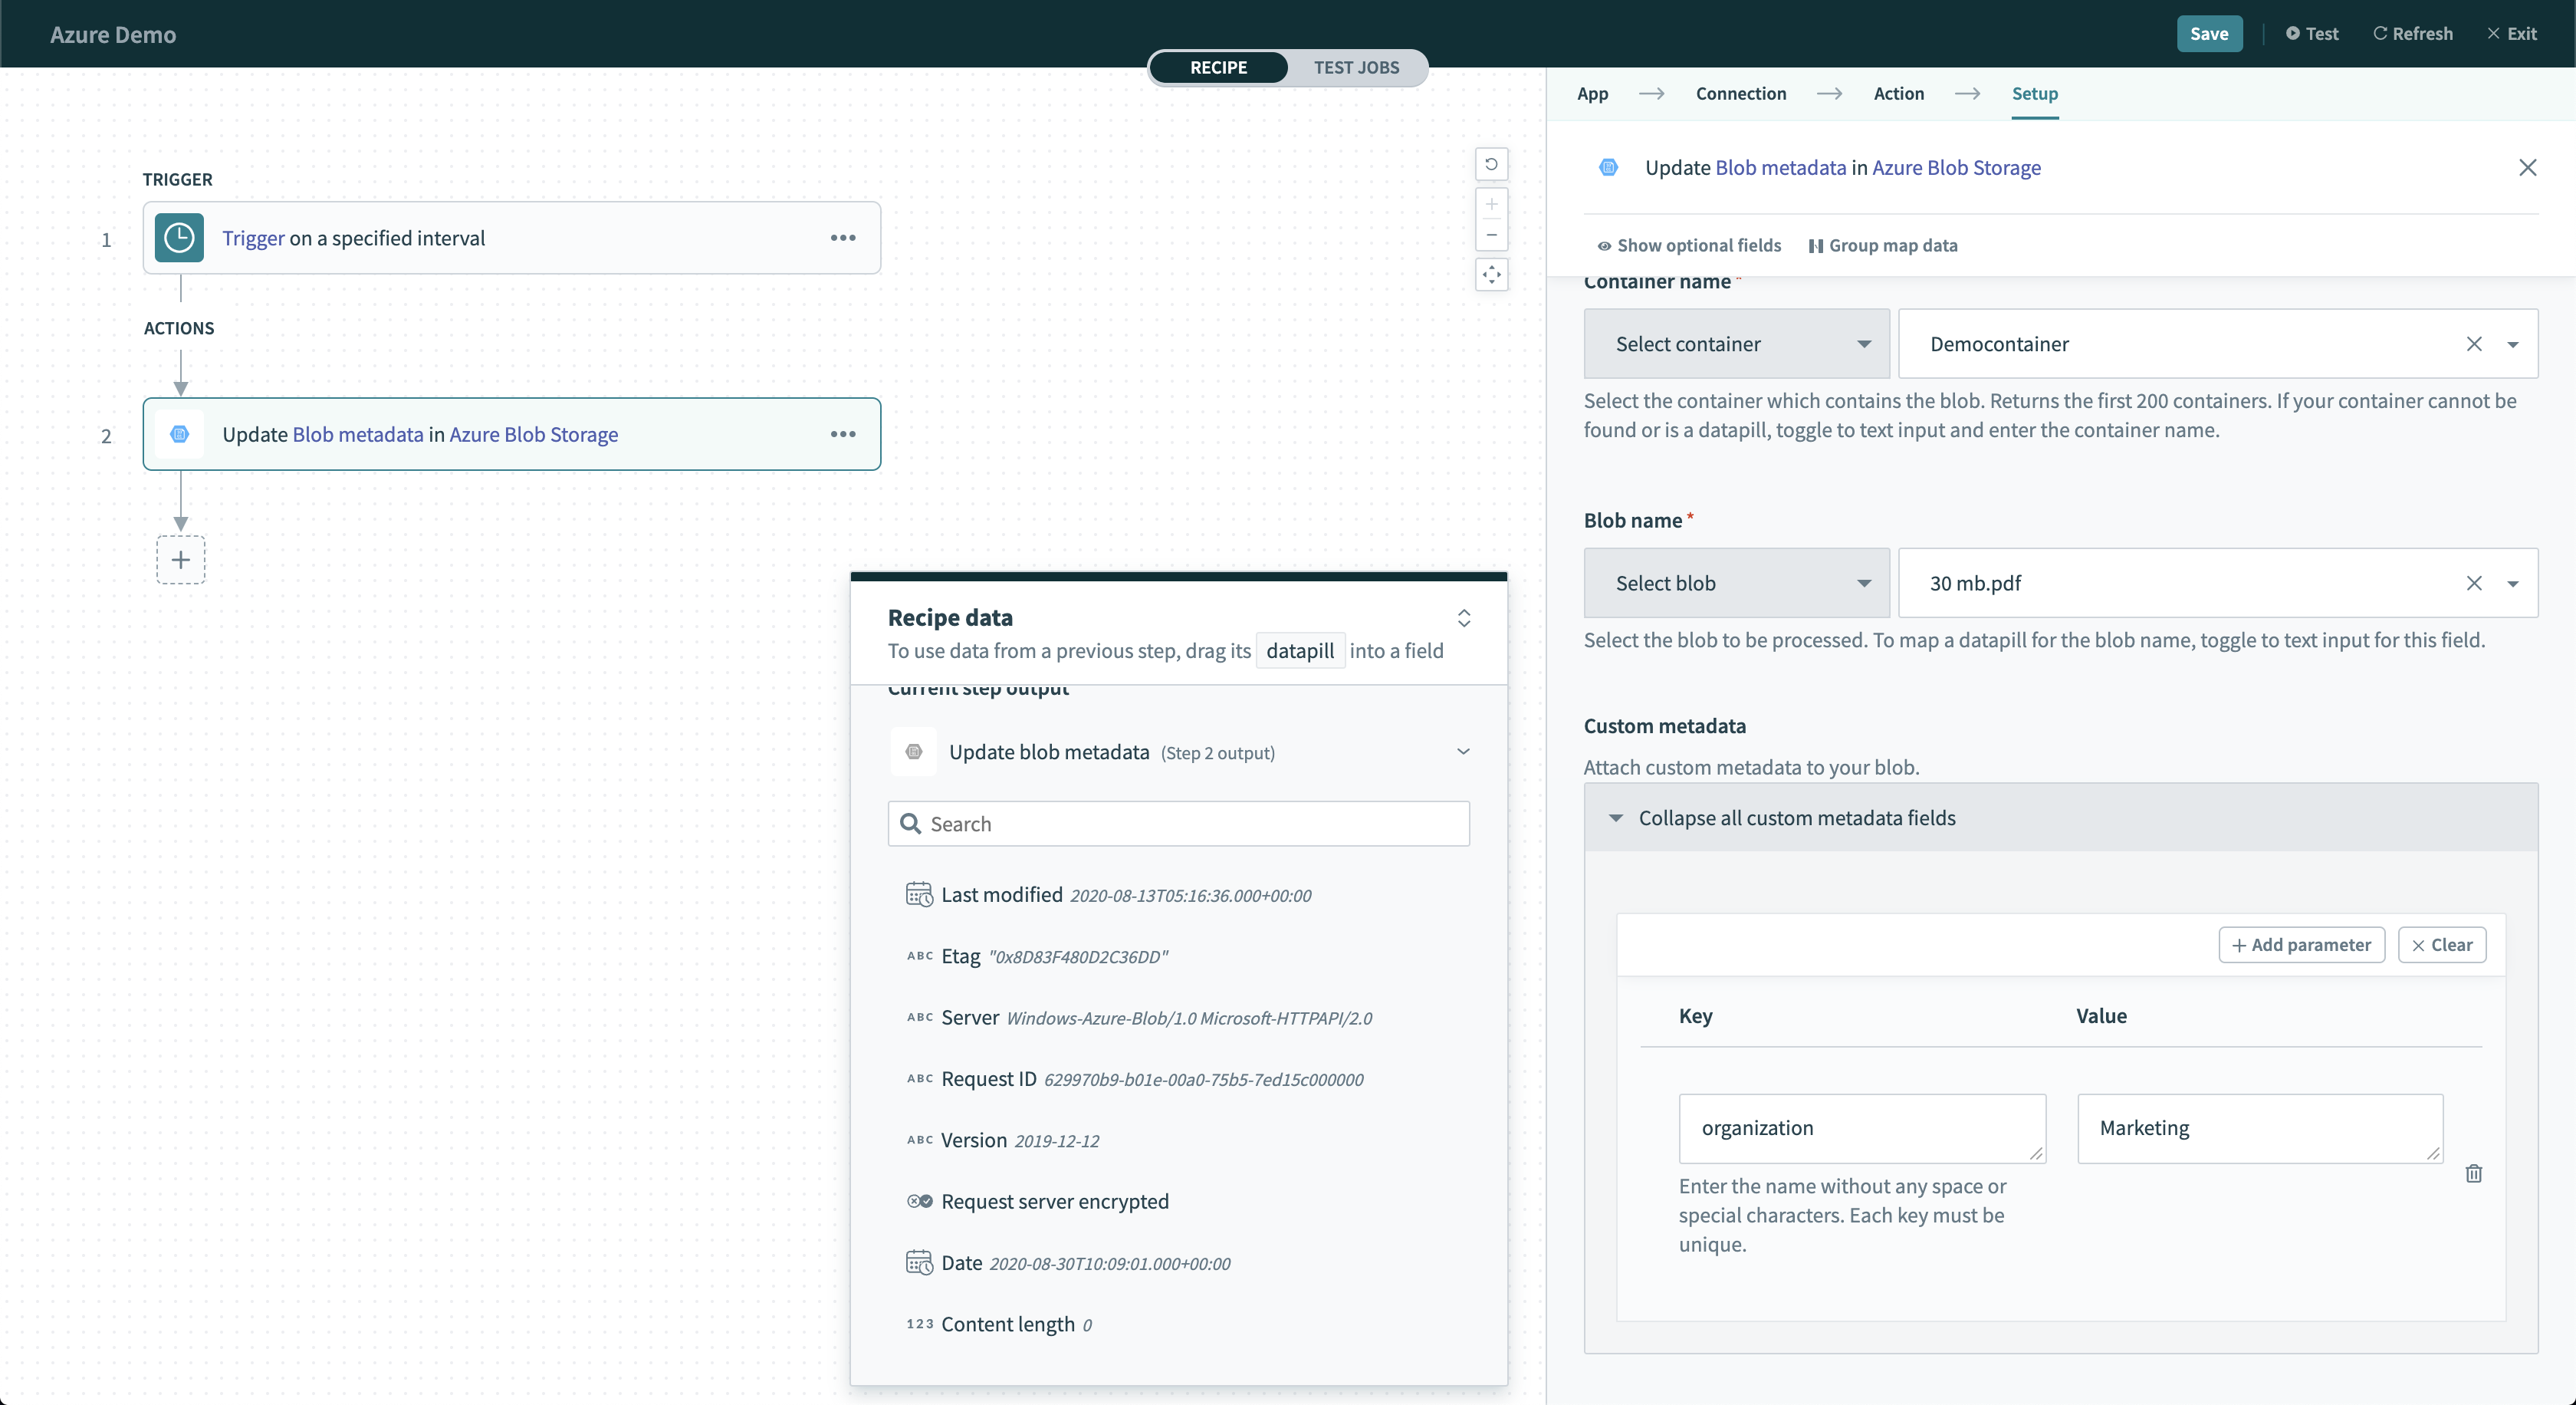Click the plus icon to add step
2576x1405 pixels.
pyautogui.click(x=181, y=560)
